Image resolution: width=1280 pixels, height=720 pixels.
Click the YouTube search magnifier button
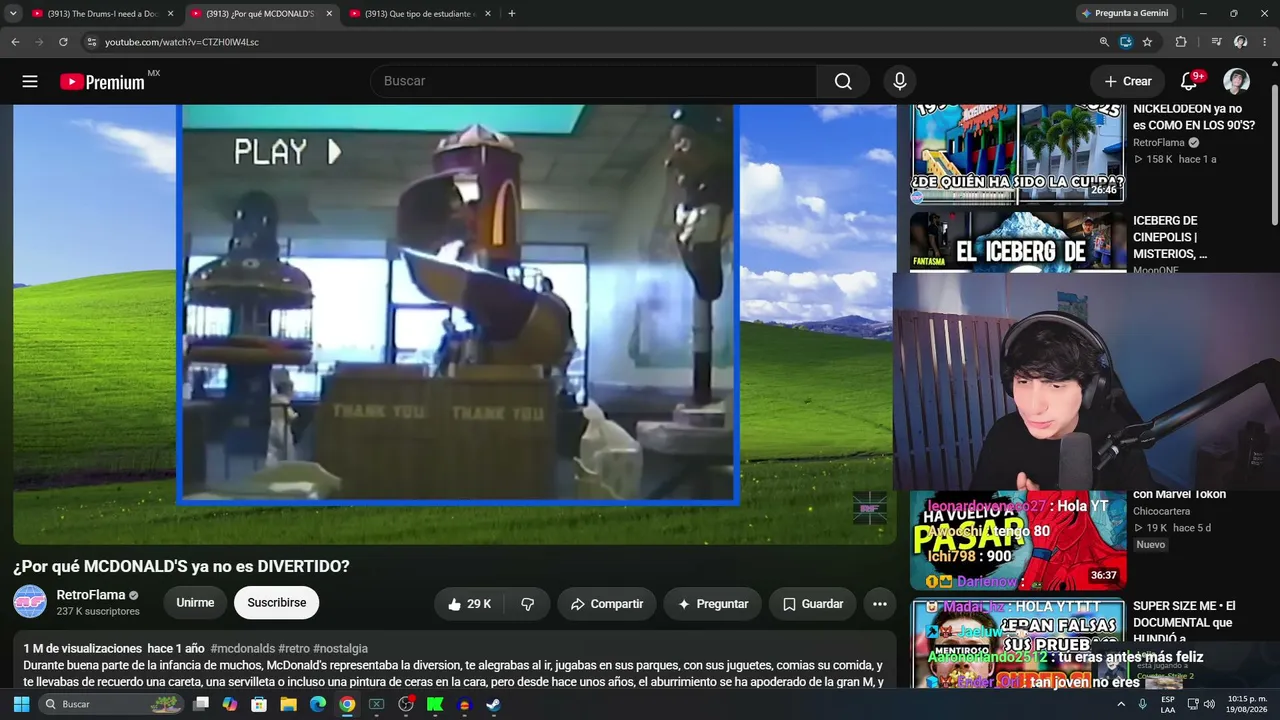tap(843, 81)
